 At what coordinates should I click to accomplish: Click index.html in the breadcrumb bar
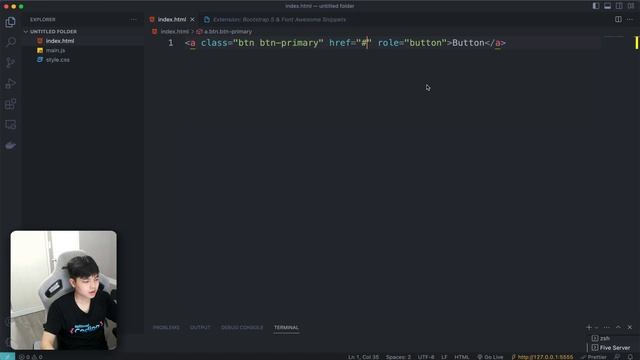tap(175, 31)
